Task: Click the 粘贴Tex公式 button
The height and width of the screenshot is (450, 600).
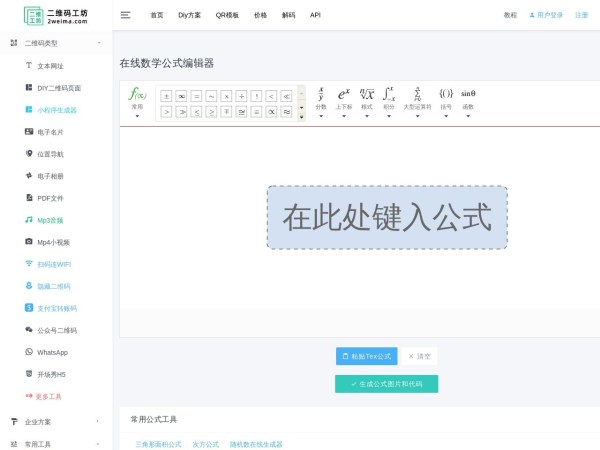Action: (x=366, y=356)
